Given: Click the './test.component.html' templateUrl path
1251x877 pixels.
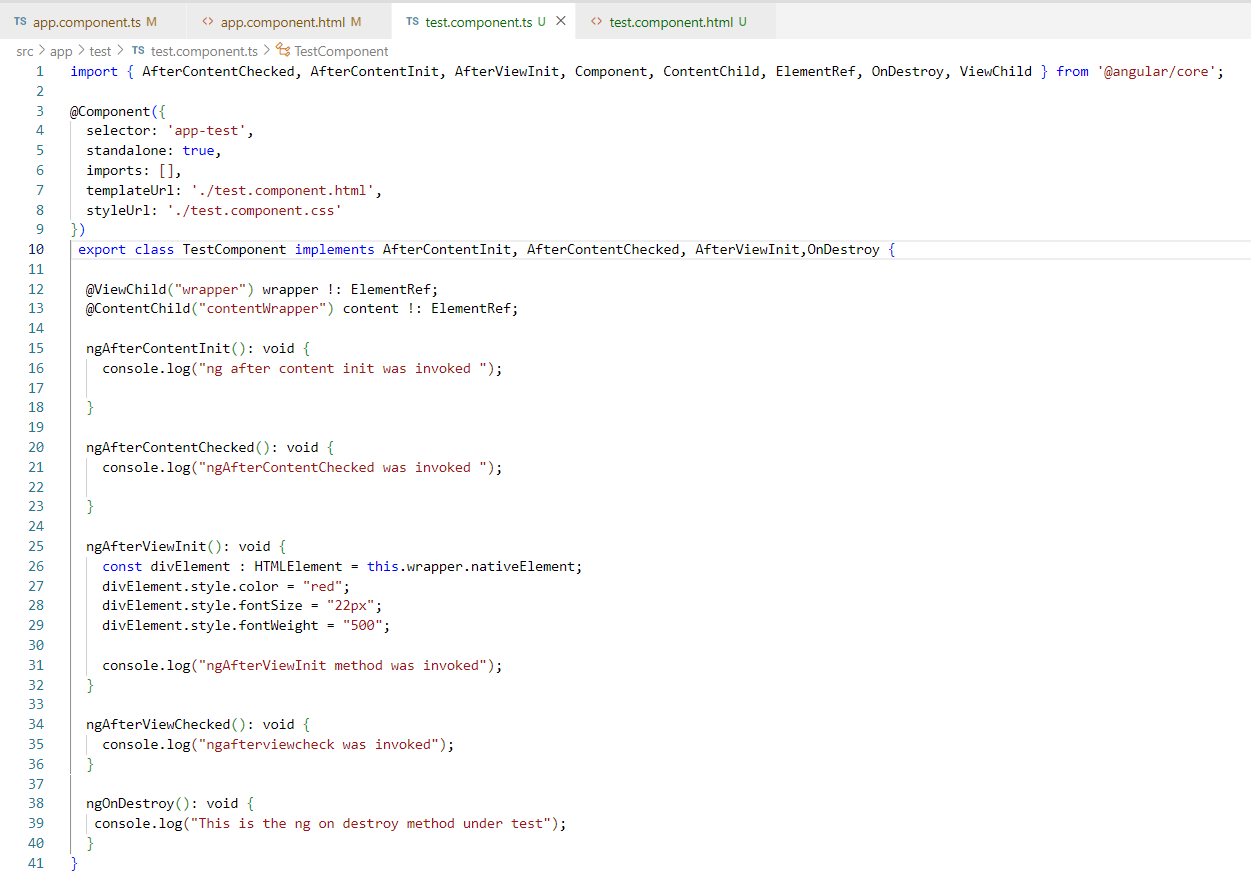Looking at the screenshot, I should (286, 190).
